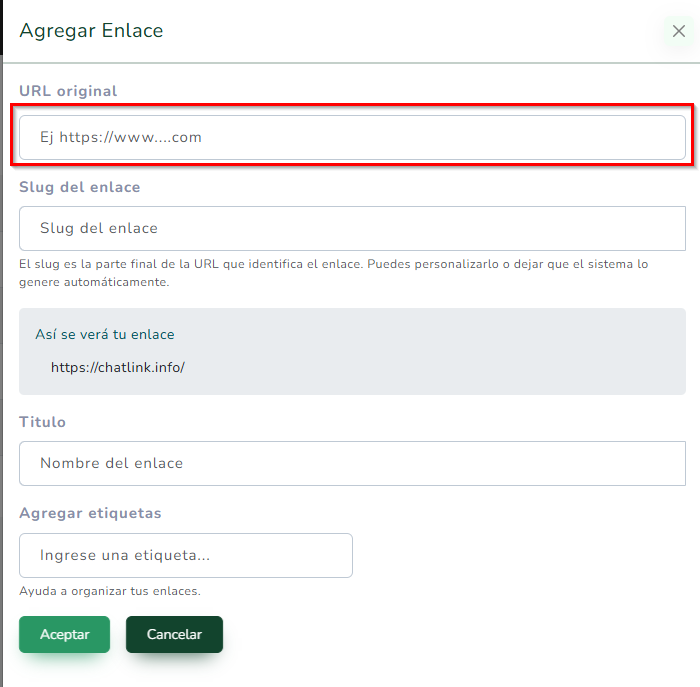The height and width of the screenshot is (687, 700).
Task: Click the gray link preview panel
Action: tap(450, 351)
